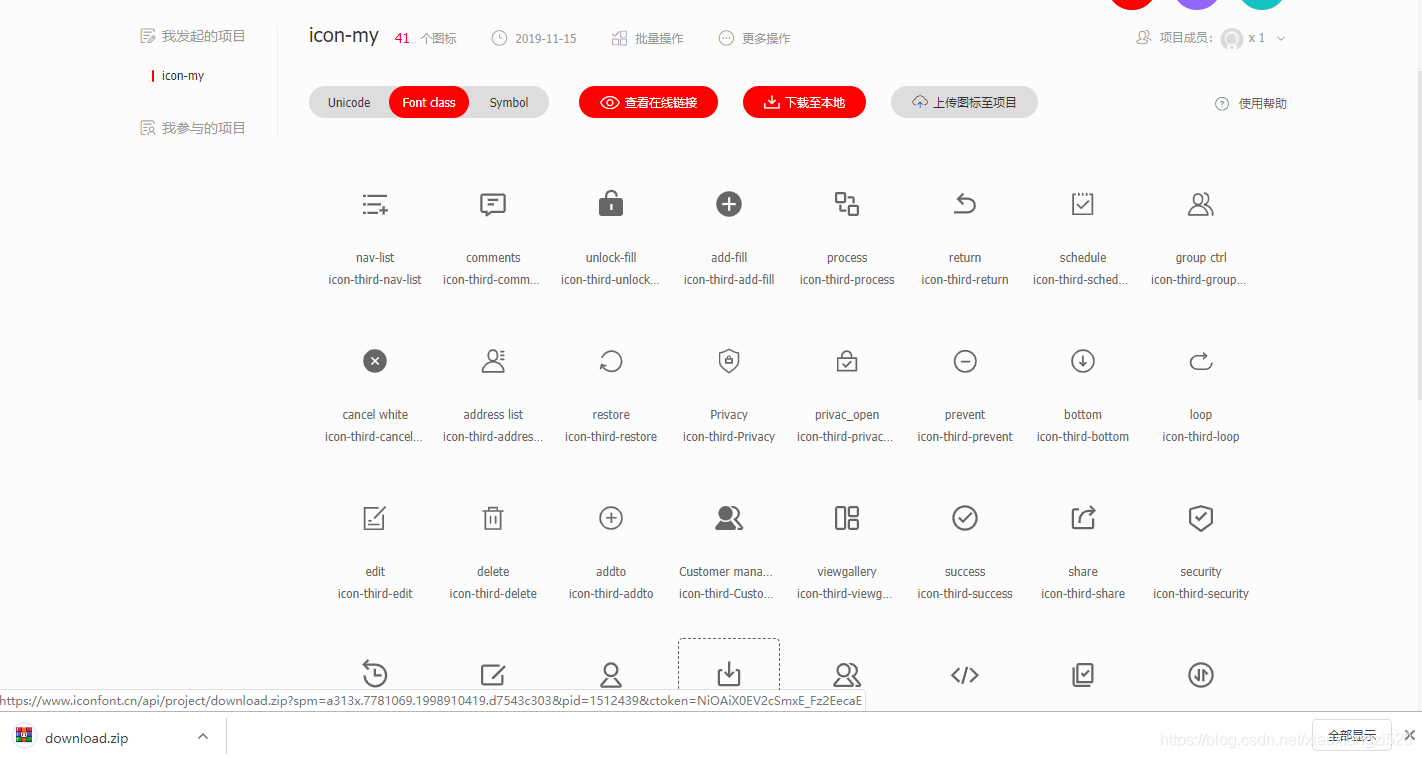Click the code brackets icon in last row
Screen dimensions: 1422x758
[x=965, y=675]
